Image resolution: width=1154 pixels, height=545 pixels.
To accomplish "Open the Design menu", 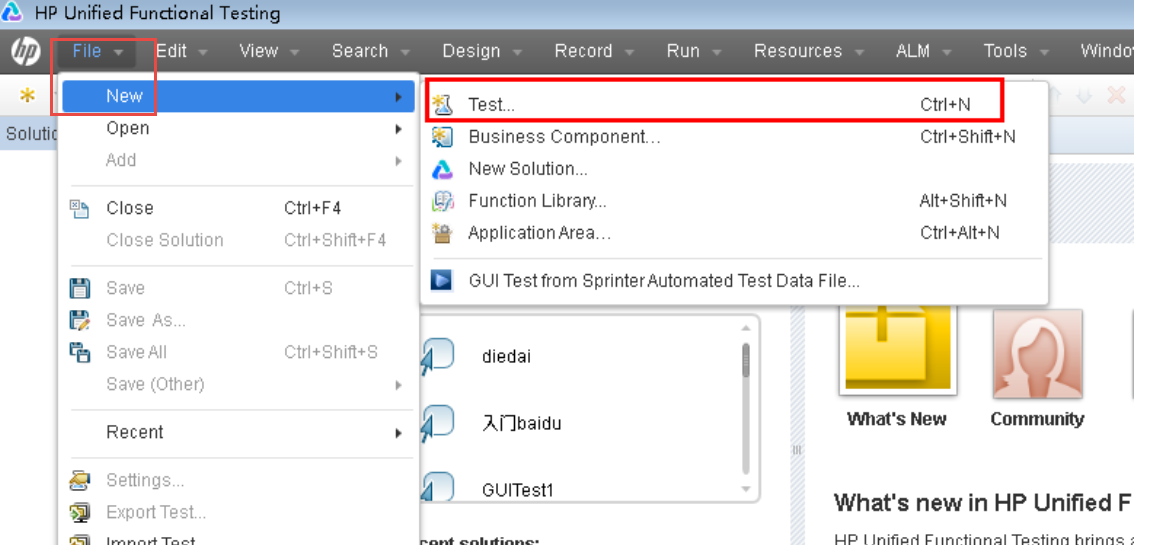I will [482, 51].
